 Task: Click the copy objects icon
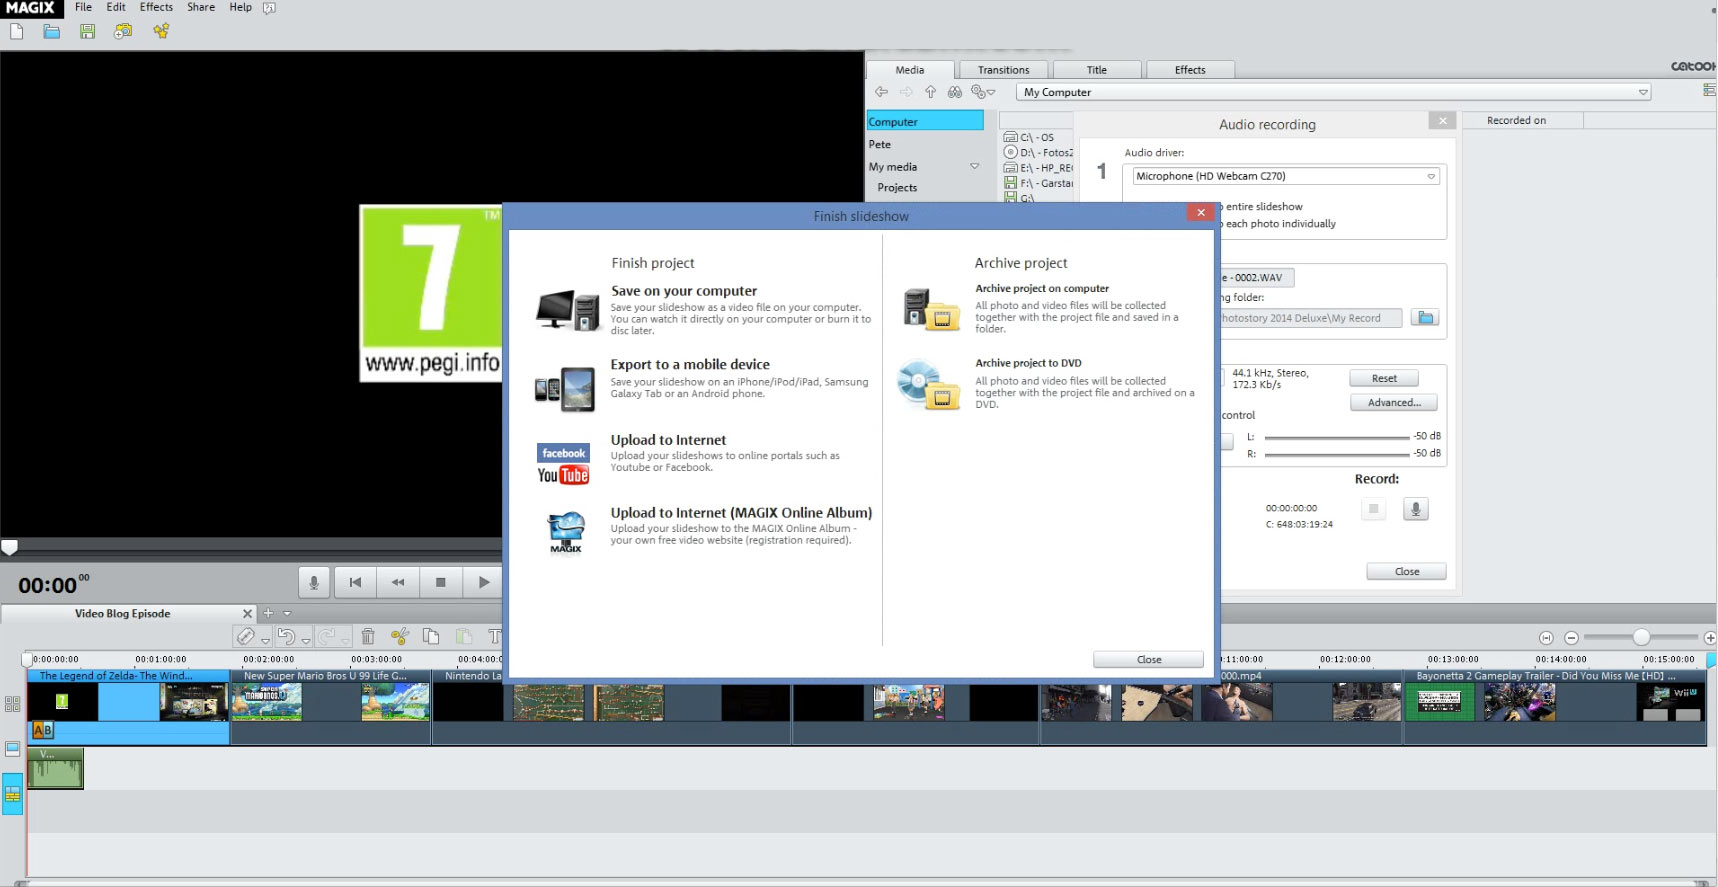431,636
